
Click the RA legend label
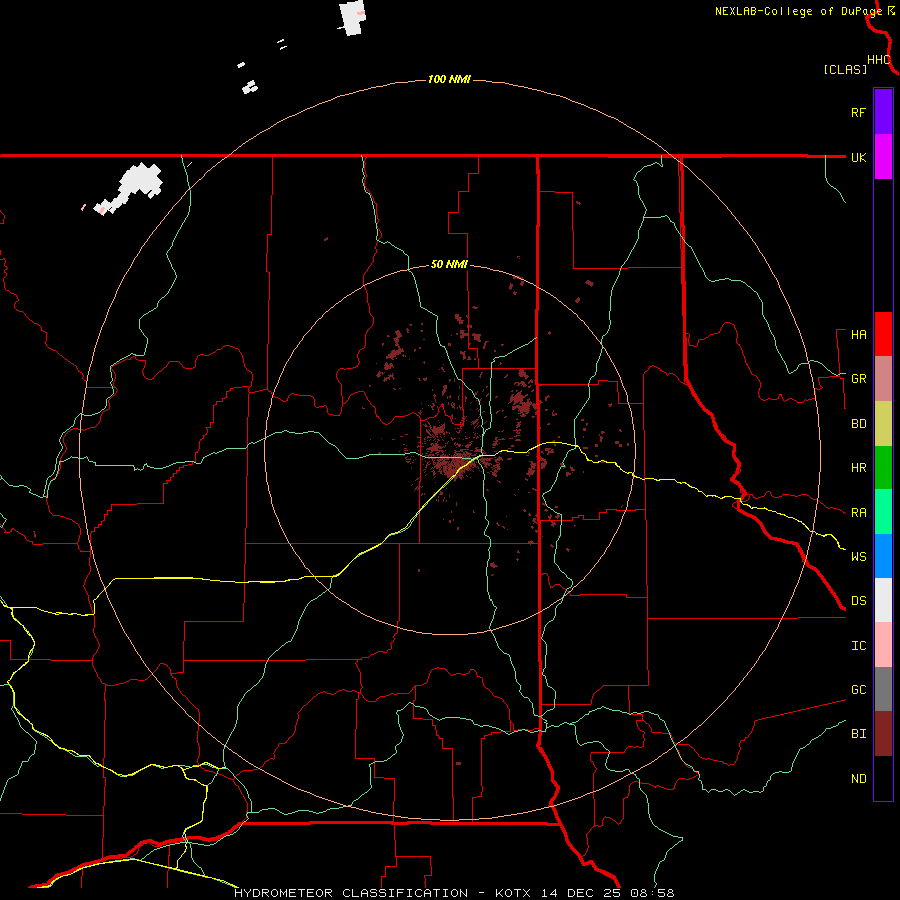[858, 513]
